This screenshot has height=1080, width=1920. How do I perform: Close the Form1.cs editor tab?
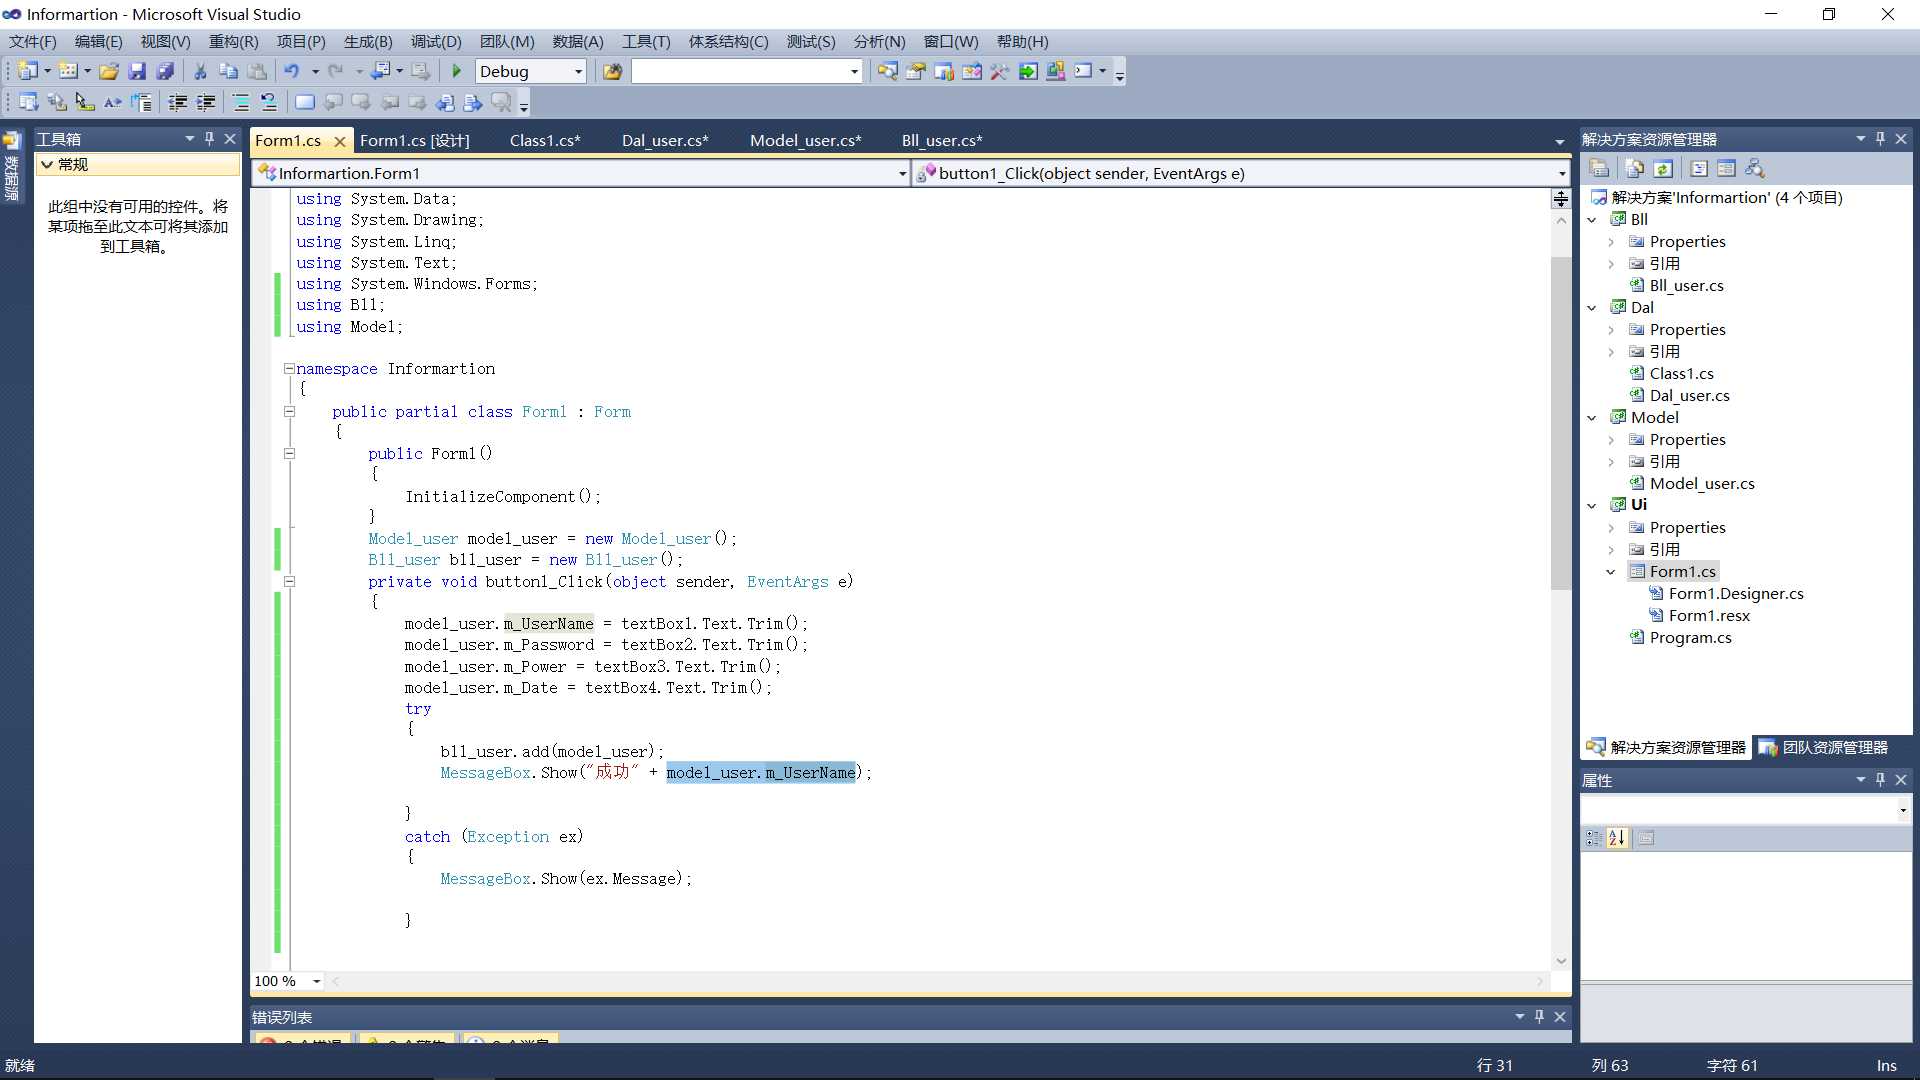click(x=340, y=141)
